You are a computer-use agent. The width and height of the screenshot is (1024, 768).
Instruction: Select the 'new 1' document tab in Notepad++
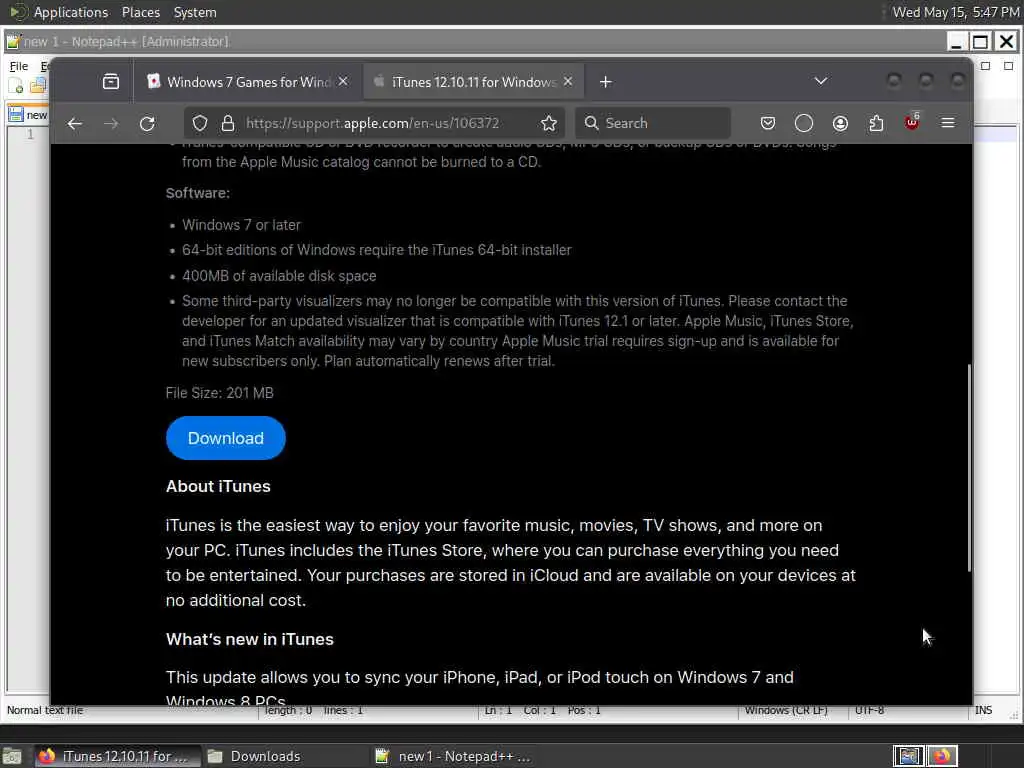coord(29,115)
